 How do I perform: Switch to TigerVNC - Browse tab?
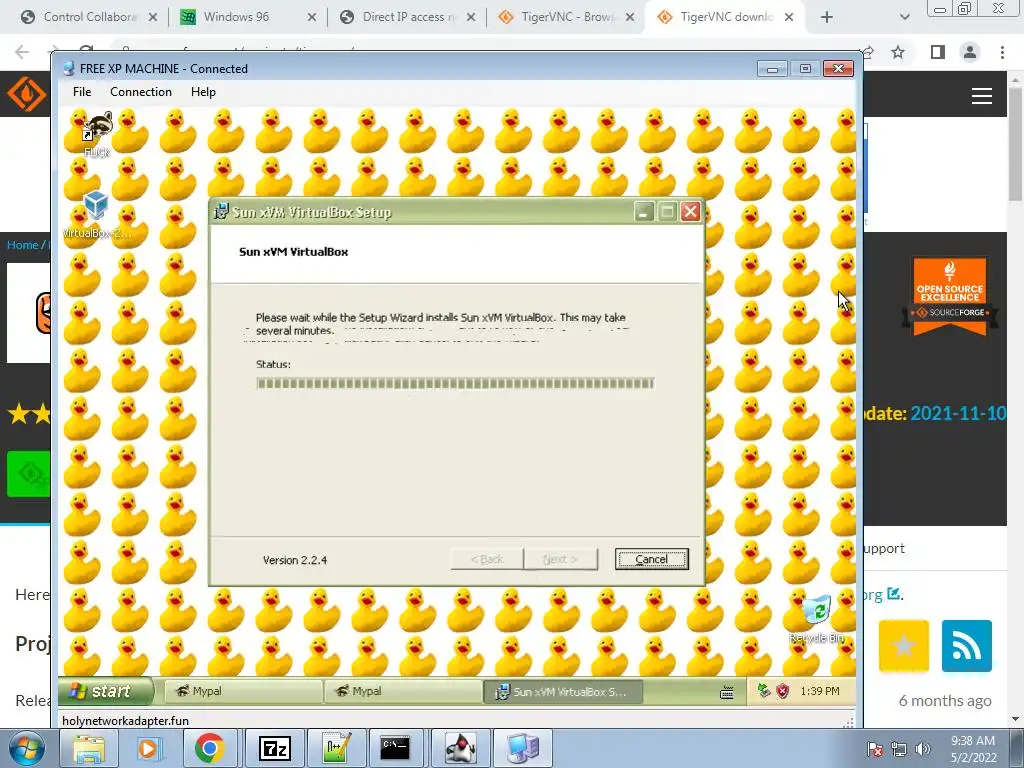[567, 17]
